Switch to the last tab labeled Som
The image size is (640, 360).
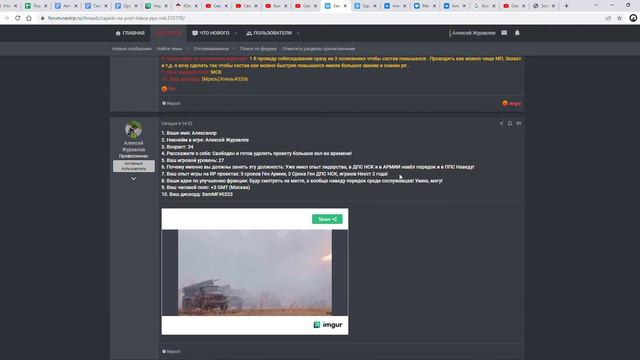544,6
